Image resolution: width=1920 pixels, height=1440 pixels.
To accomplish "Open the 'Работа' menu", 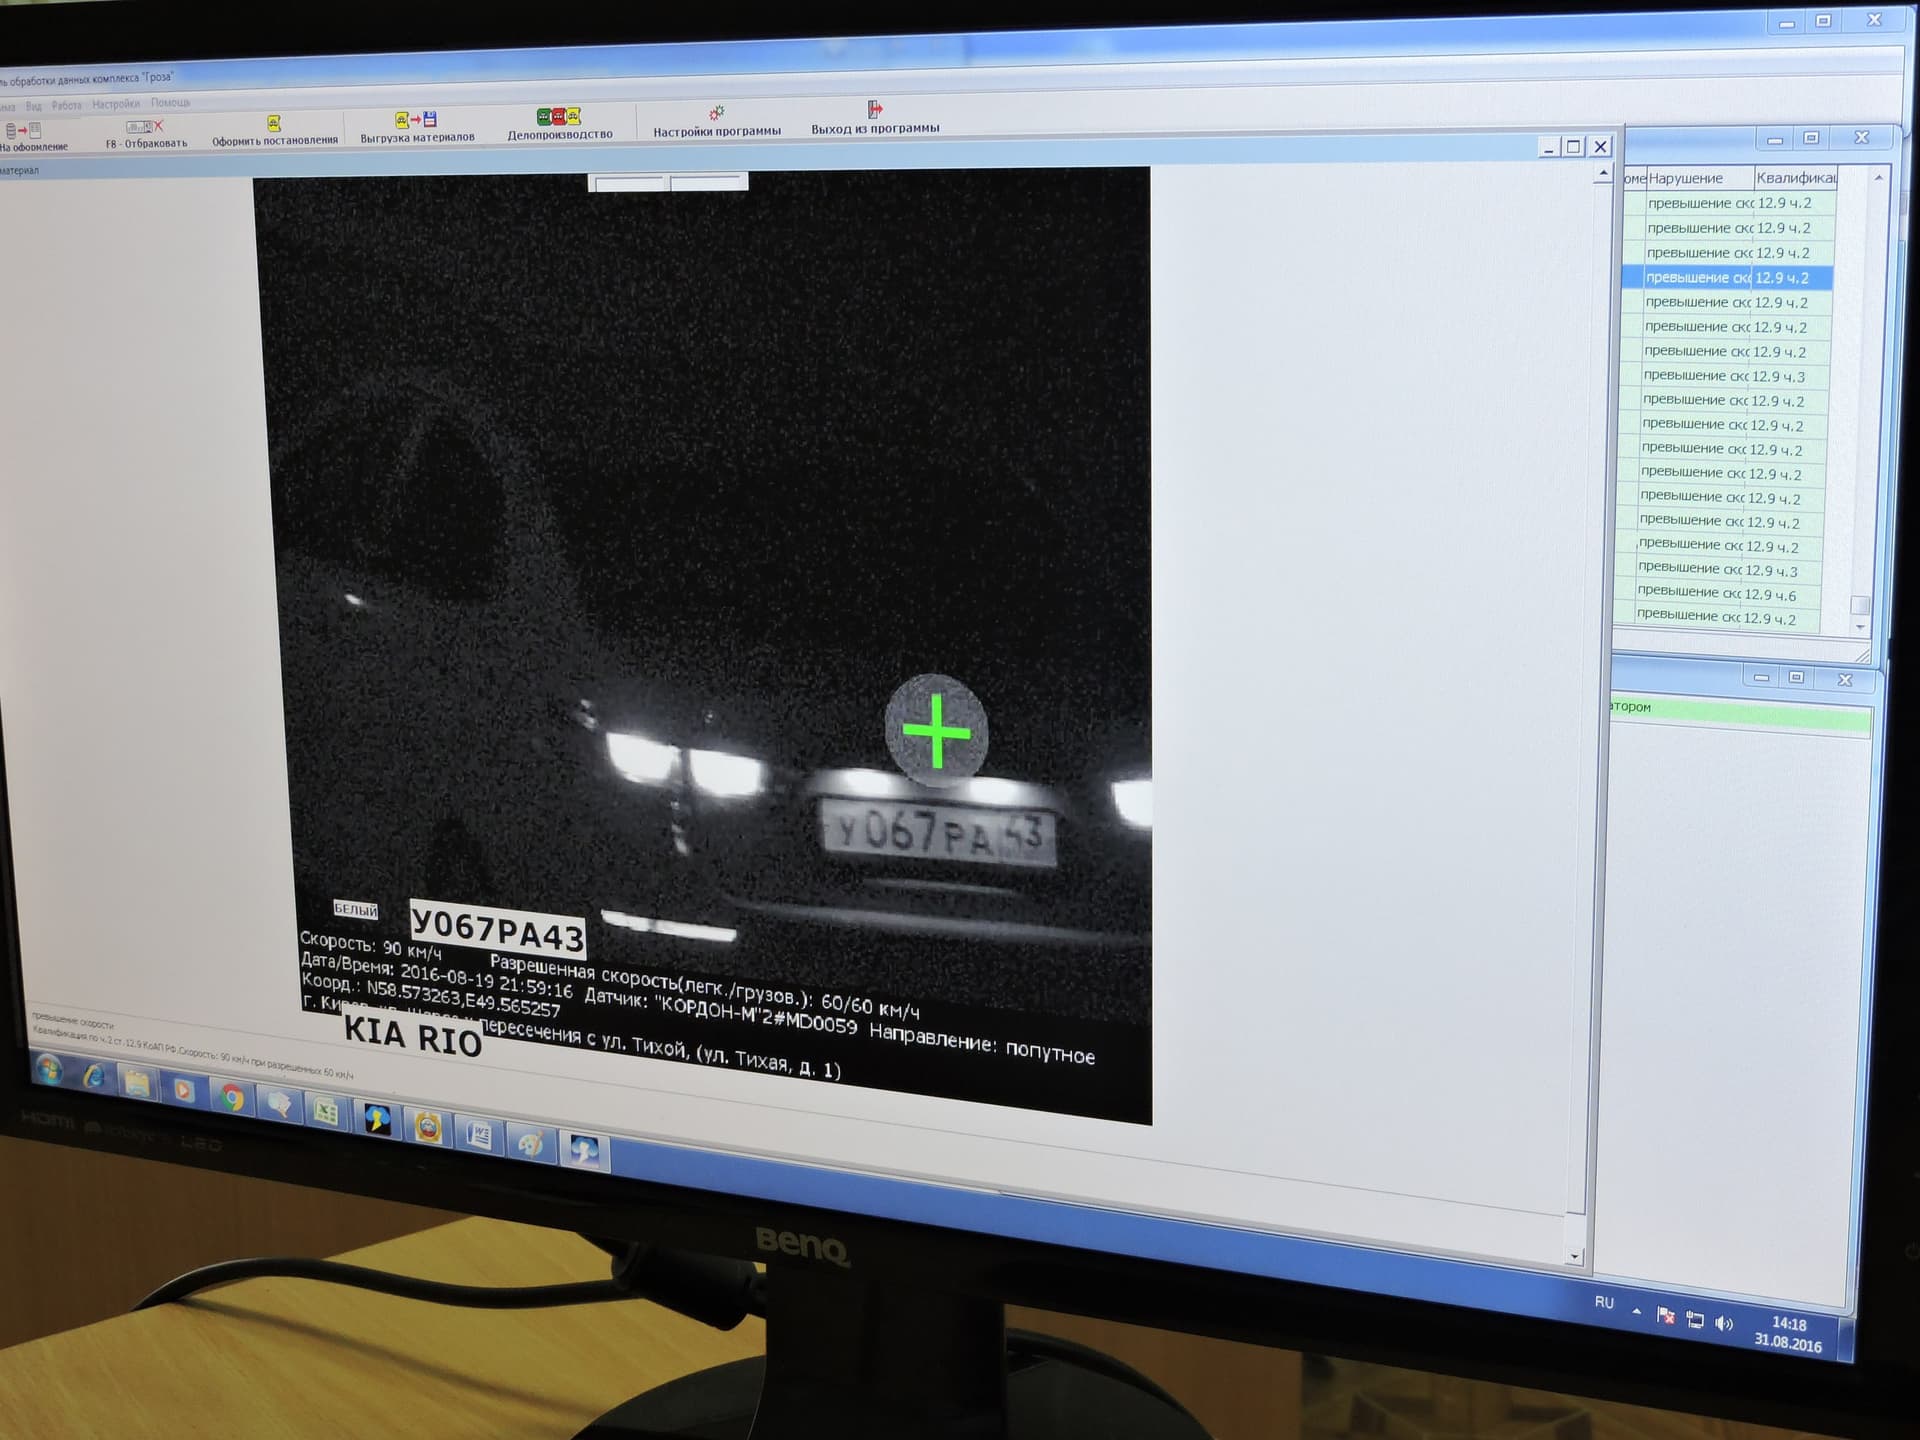I will coord(66,105).
